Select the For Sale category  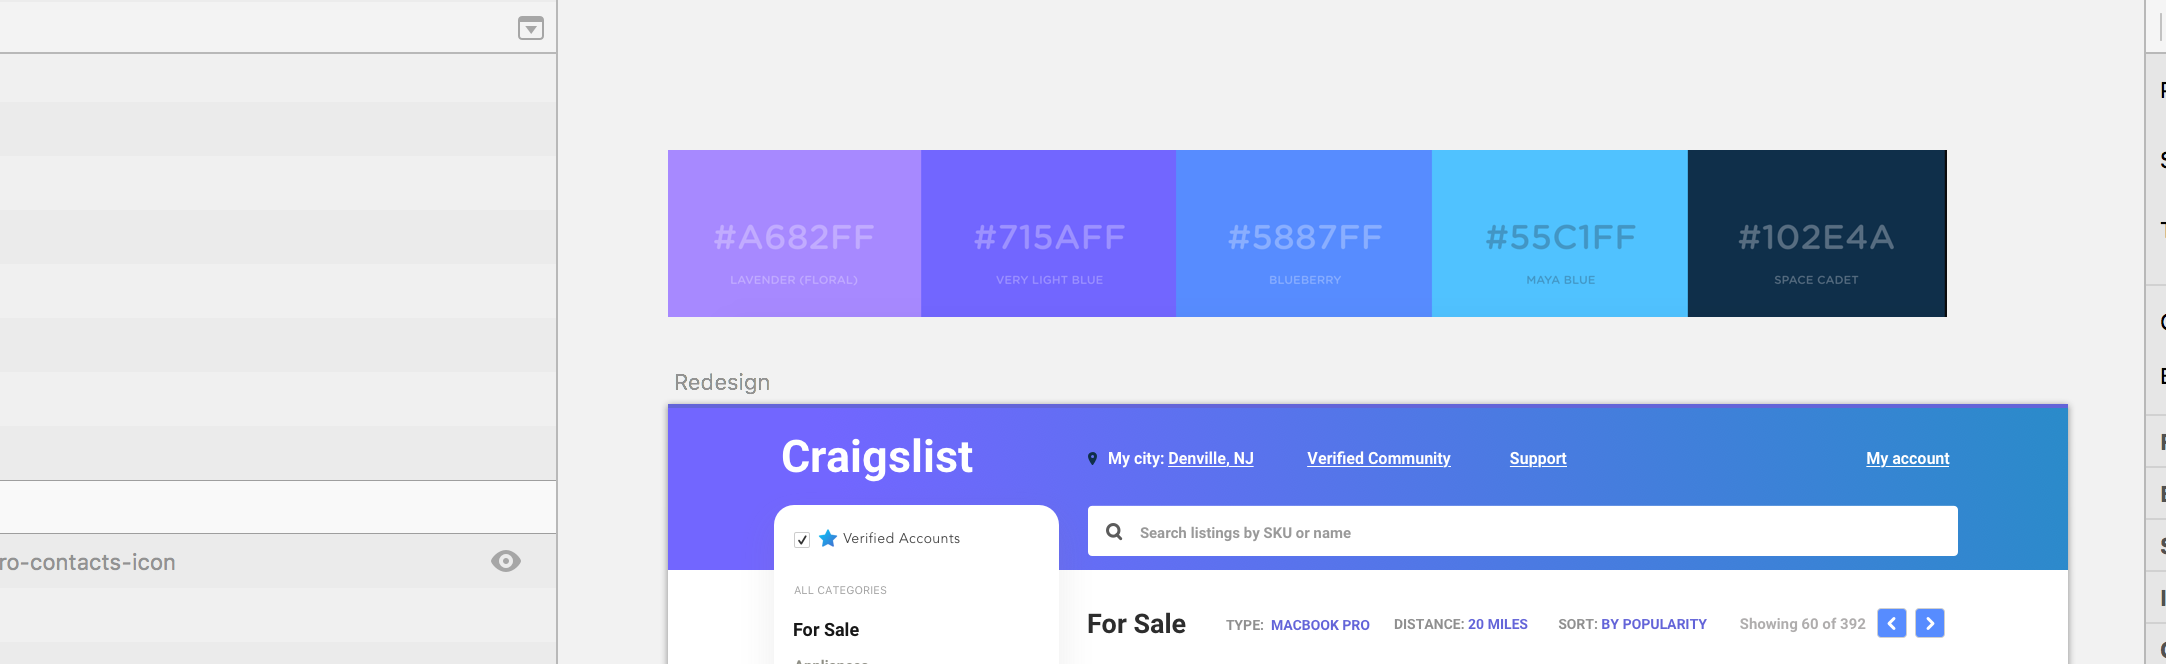(826, 629)
